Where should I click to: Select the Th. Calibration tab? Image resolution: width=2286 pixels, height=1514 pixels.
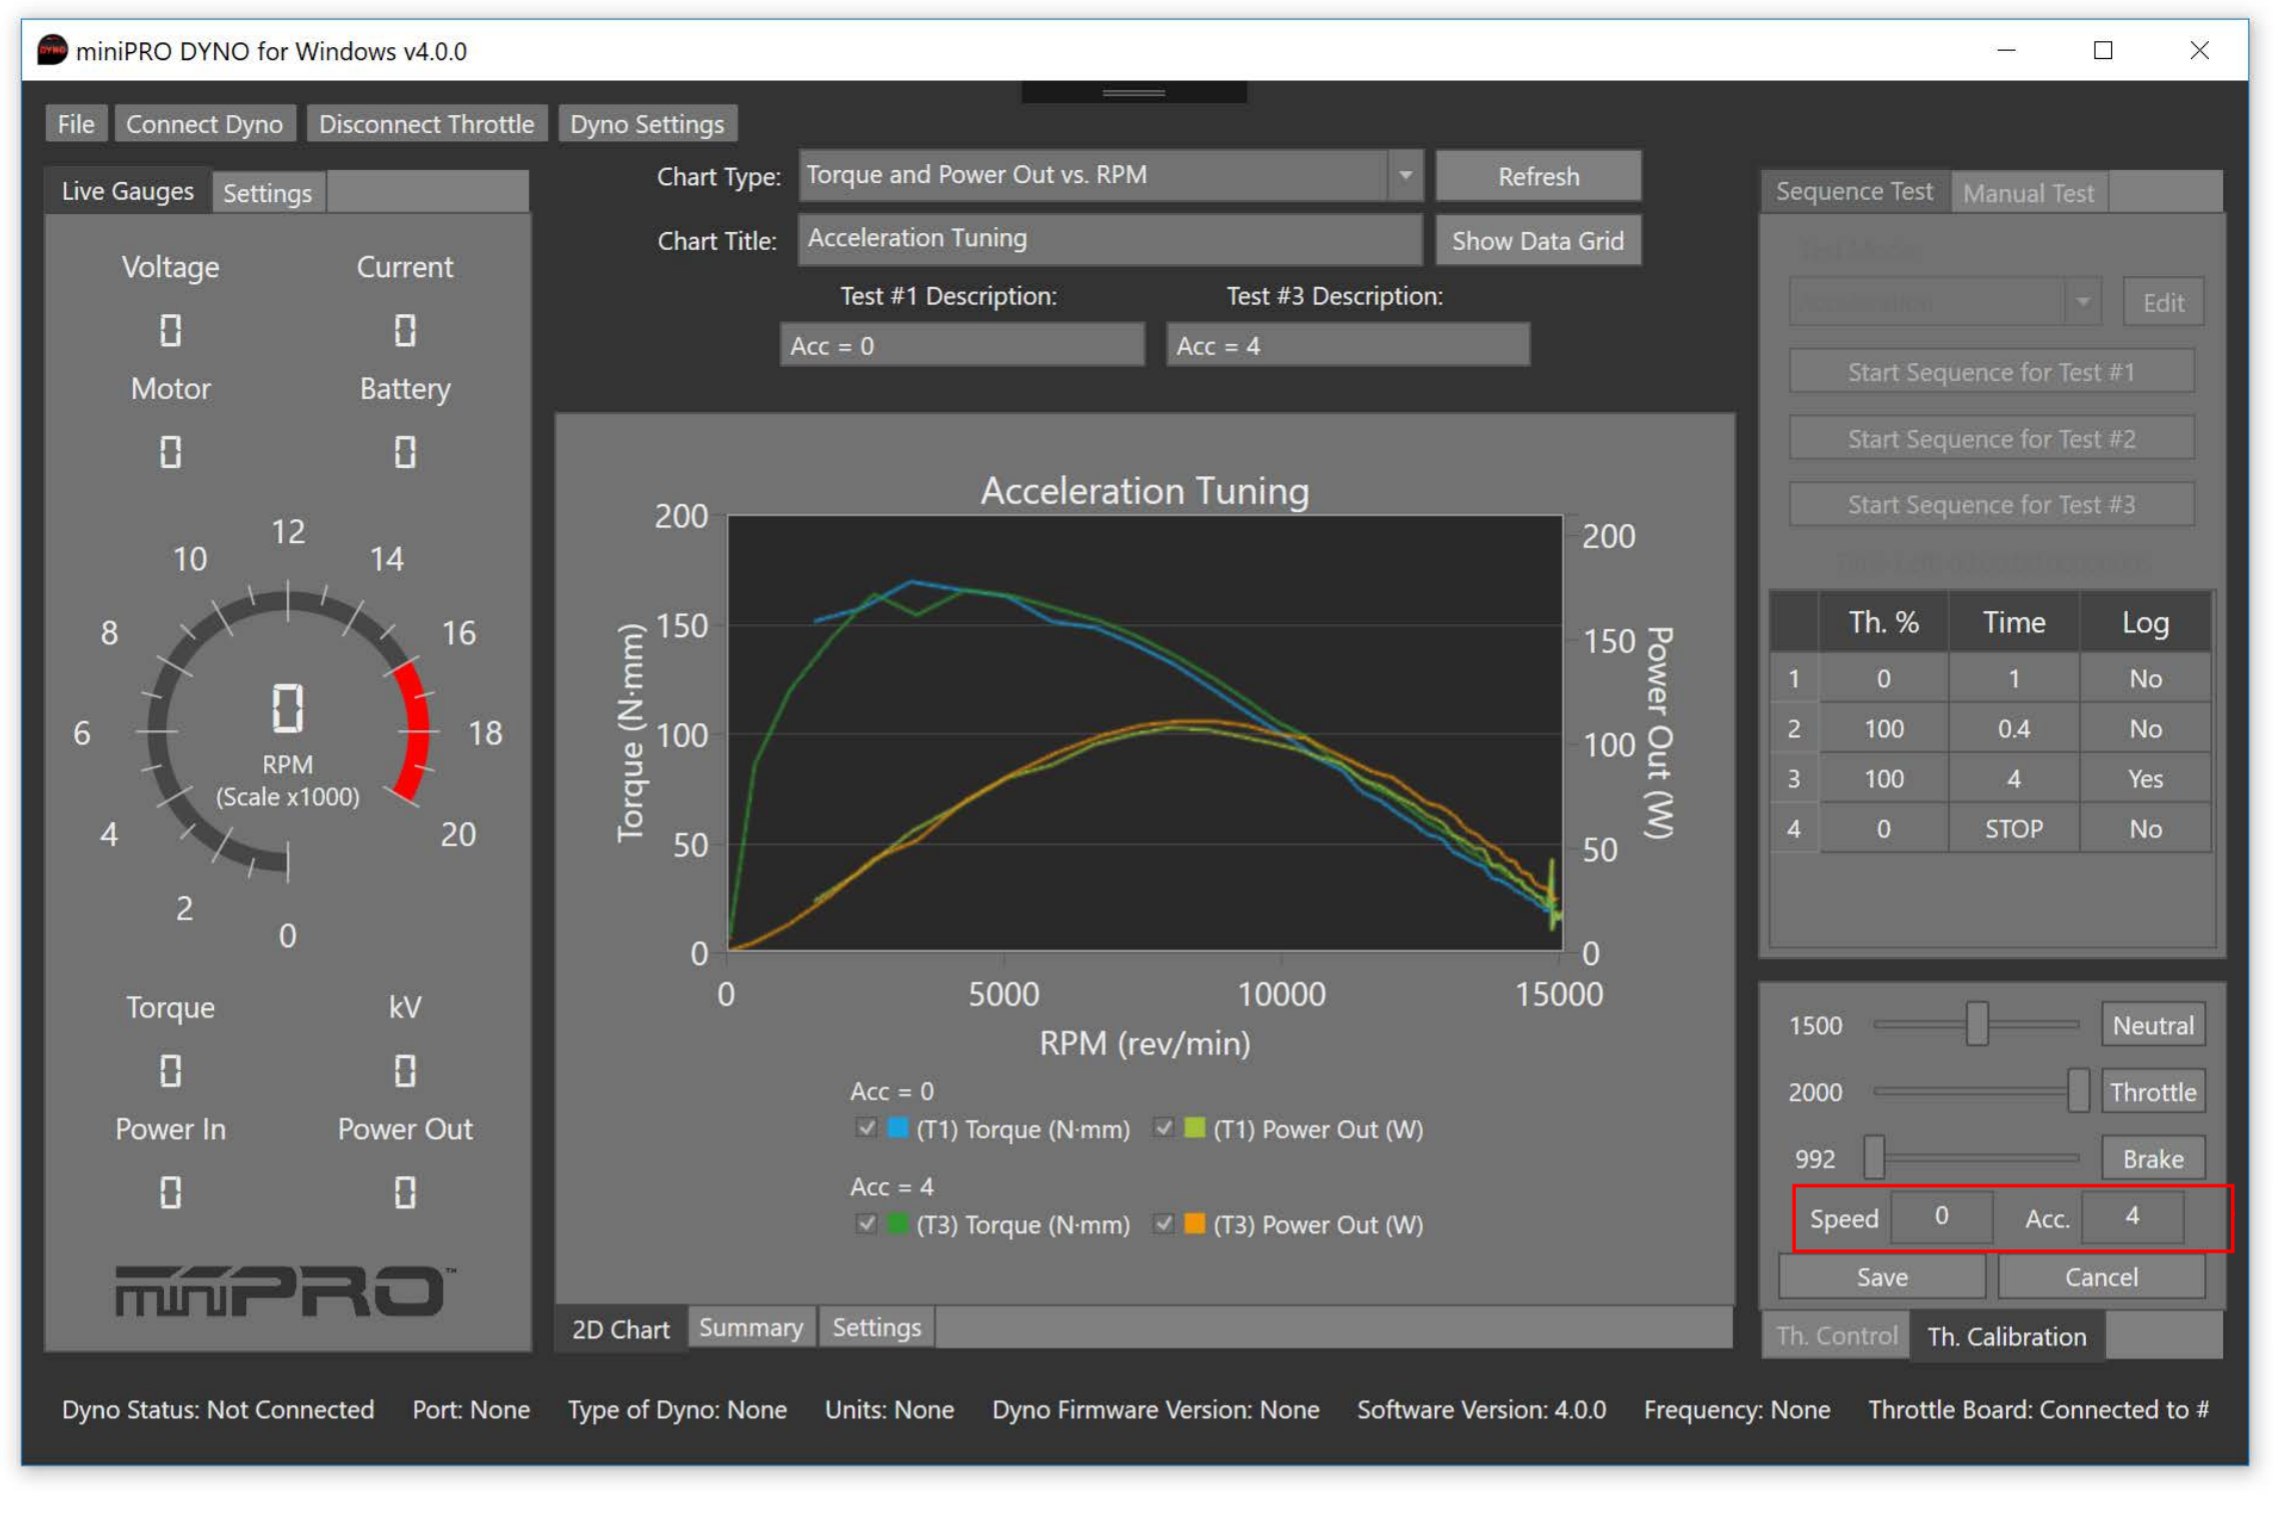coord(2006,1337)
